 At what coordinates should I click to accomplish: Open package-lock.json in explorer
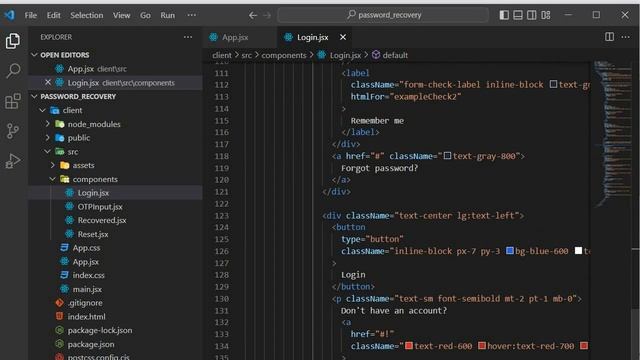[x=115, y=330]
